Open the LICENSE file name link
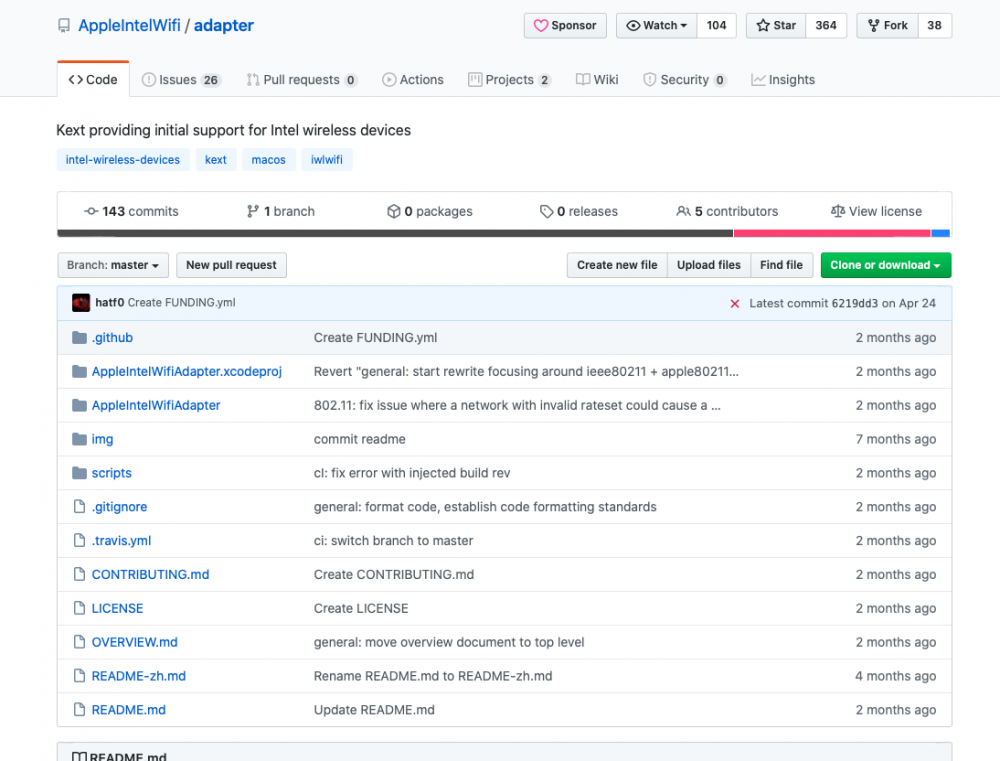1000x761 pixels. click(117, 608)
